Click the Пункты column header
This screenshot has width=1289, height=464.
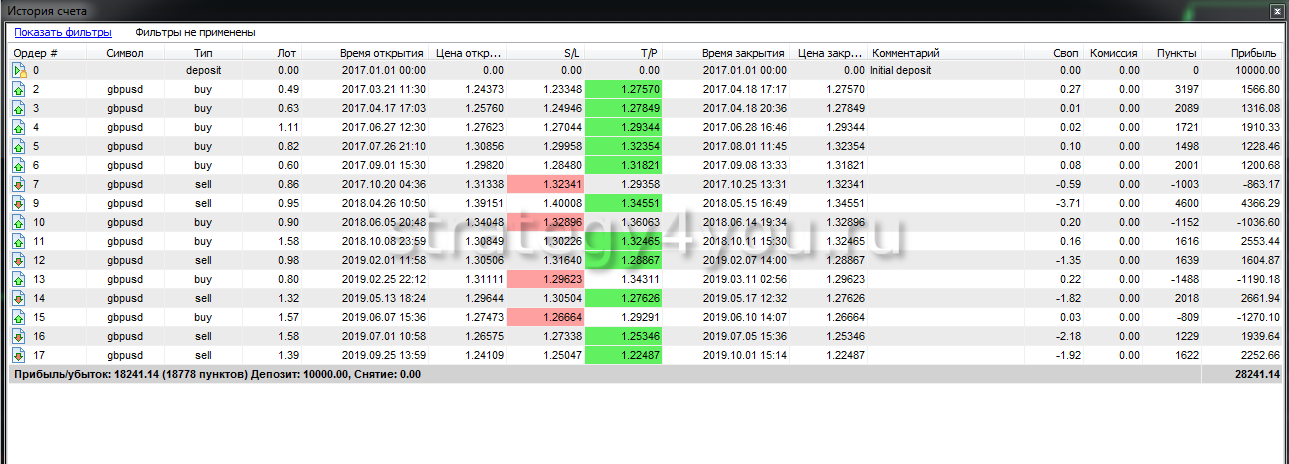(1176, 53)
